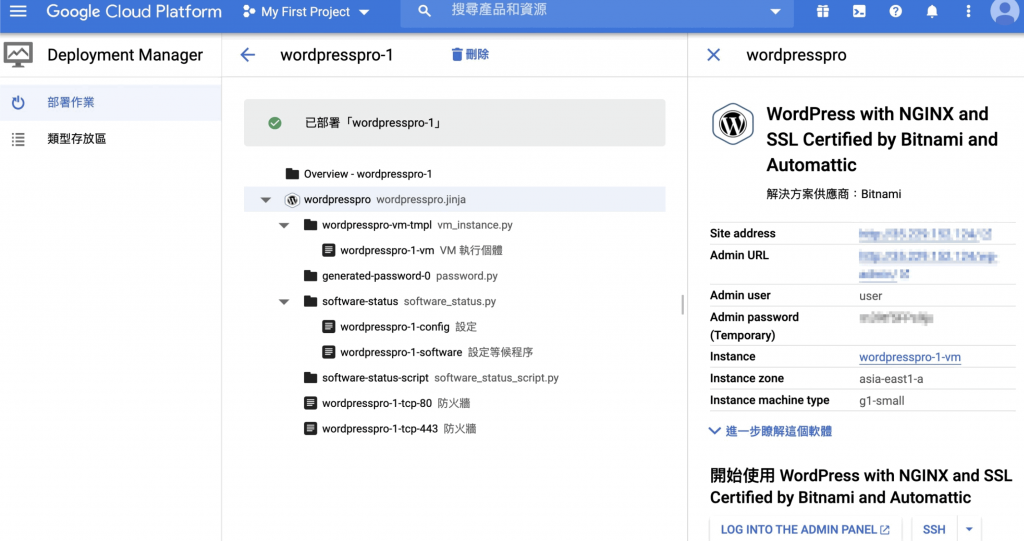Expand 進一步瞭解這個軟體 section

click(771, 431)
